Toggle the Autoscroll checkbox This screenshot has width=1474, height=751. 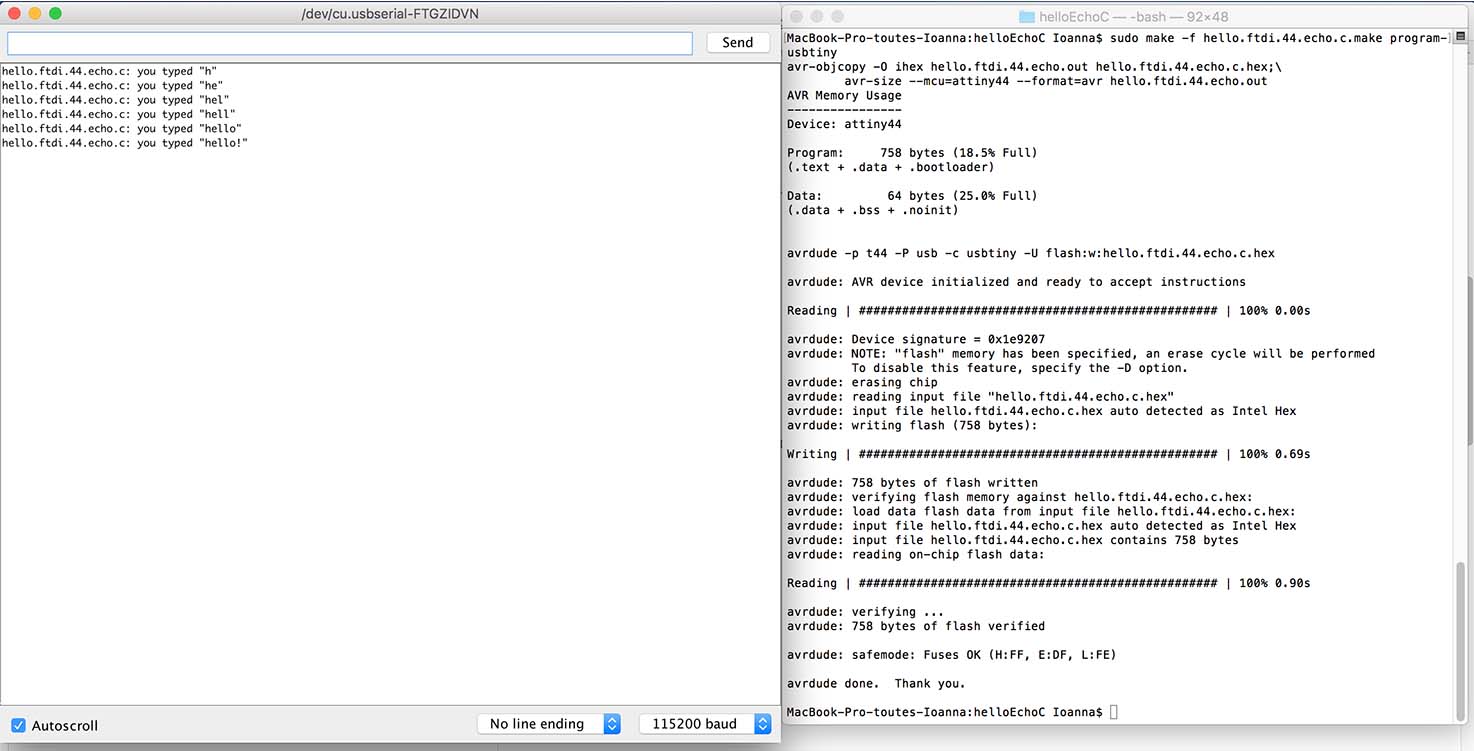[18, 725]
